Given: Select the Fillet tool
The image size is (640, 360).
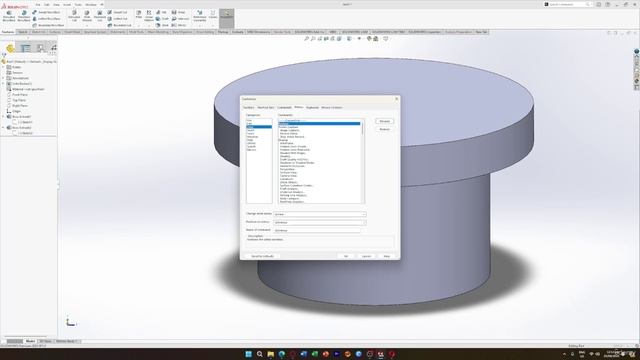Looking at the screenshot, I should tap(139, 15).
